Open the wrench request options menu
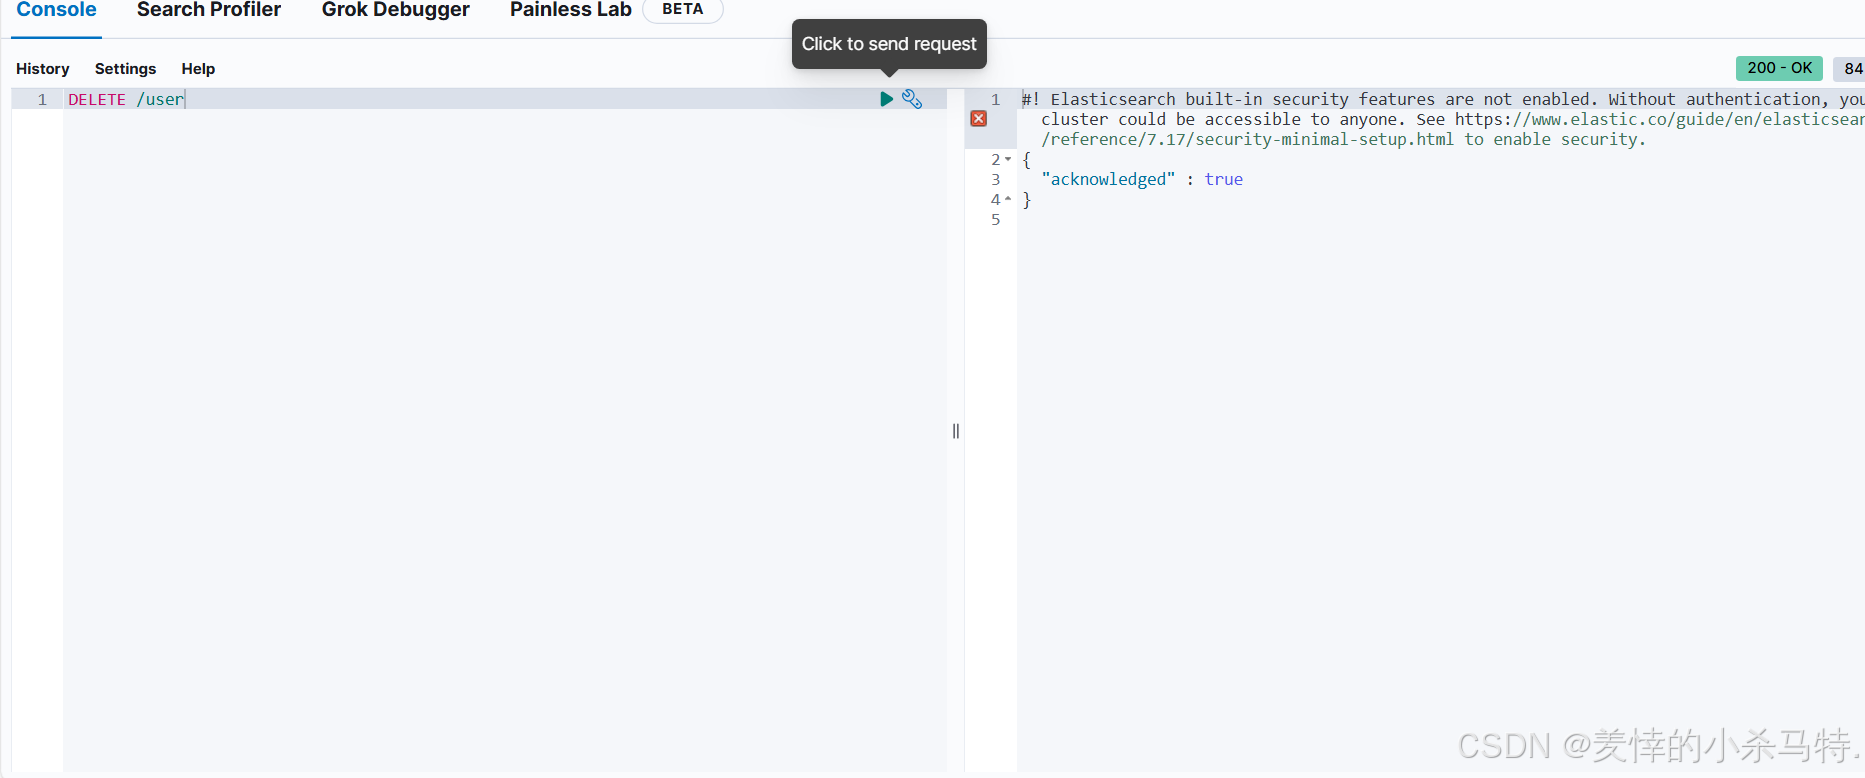This screenshot has height=778, width=1865. (912, 99)
